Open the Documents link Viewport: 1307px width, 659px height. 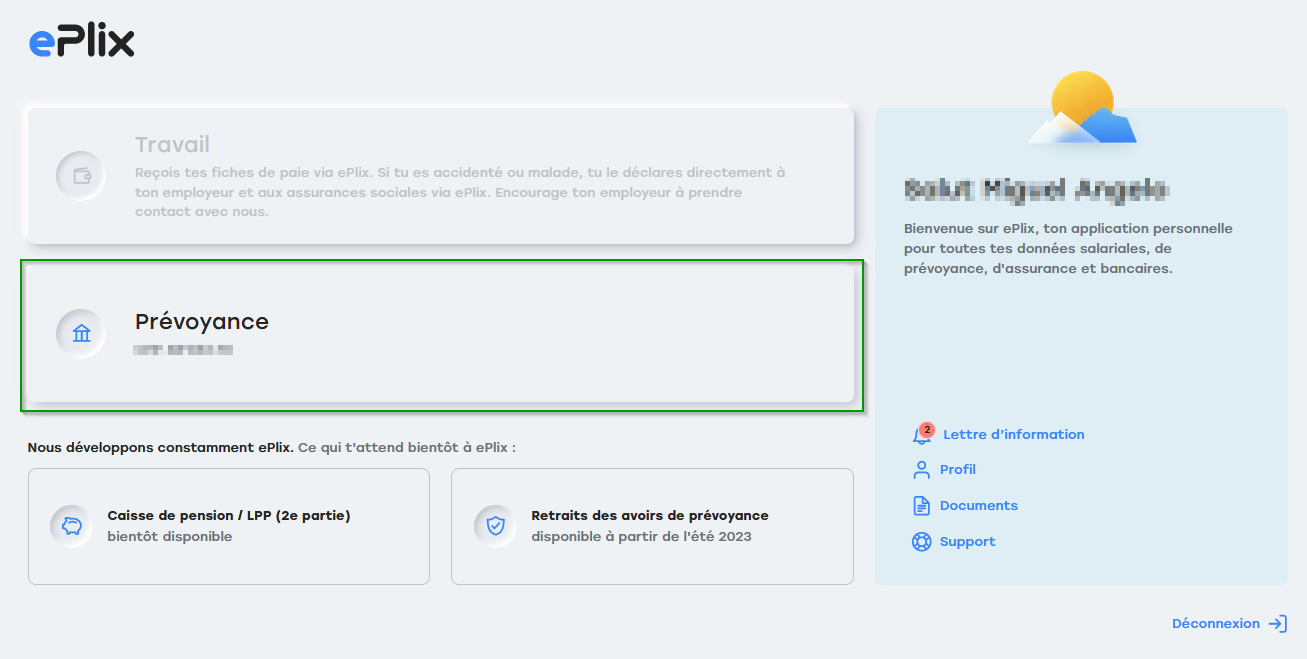coord(979,506)
